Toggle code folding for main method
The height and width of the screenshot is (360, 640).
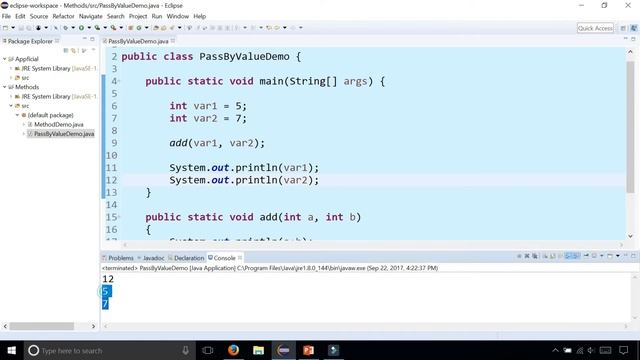tap(119, 81)
